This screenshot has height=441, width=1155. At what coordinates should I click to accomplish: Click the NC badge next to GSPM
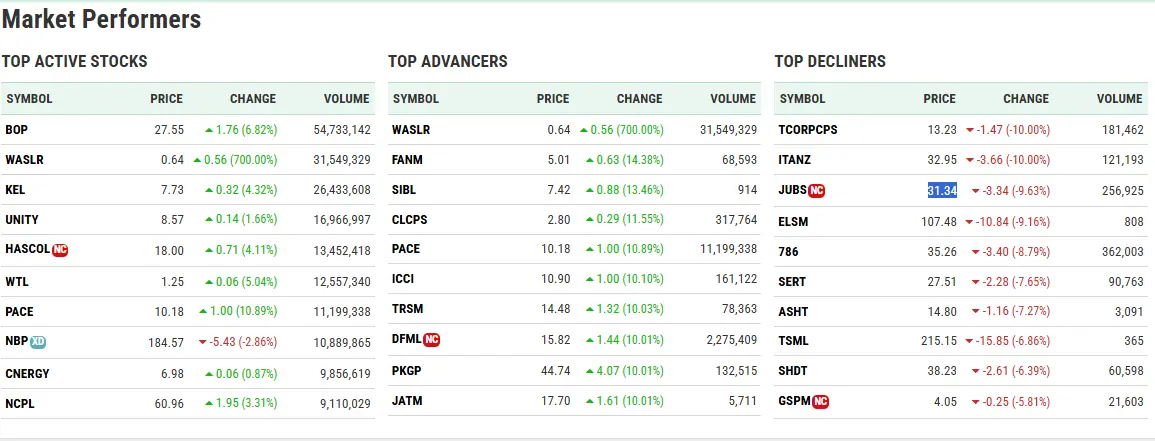(821, 402)
